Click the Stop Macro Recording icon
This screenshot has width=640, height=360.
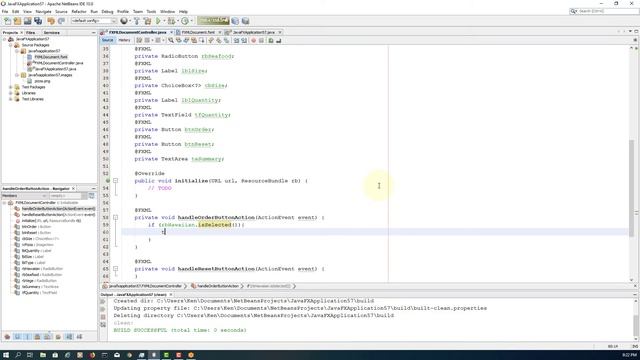pos(261,40)
